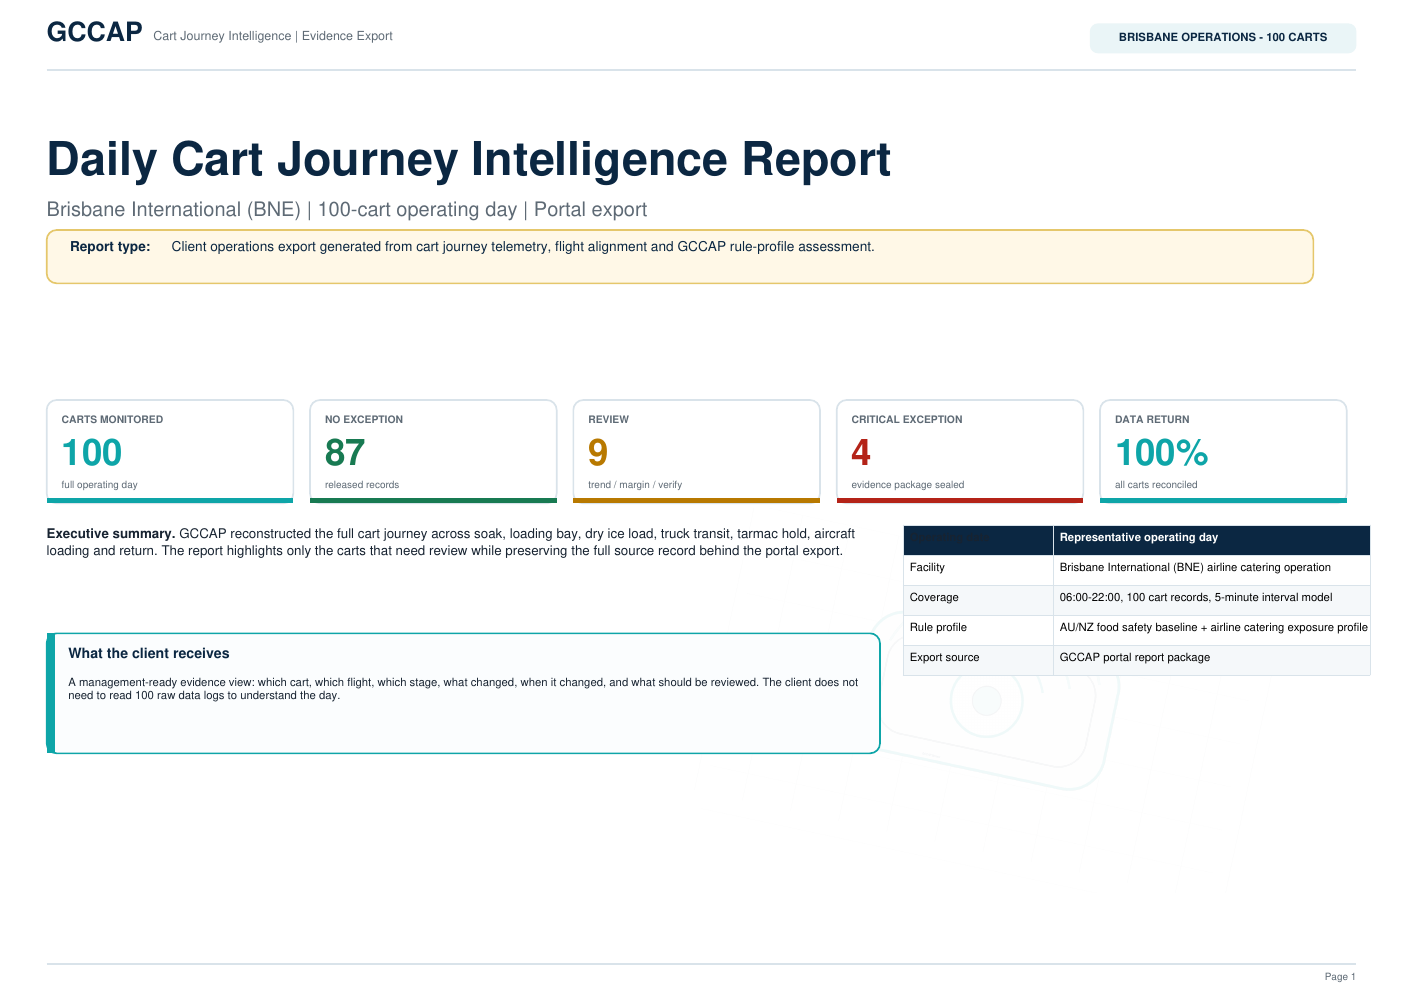The width and height of the screenshot is (1404, 993).
Task: Click the GCCAP logo text
Action: pos(95,33)
